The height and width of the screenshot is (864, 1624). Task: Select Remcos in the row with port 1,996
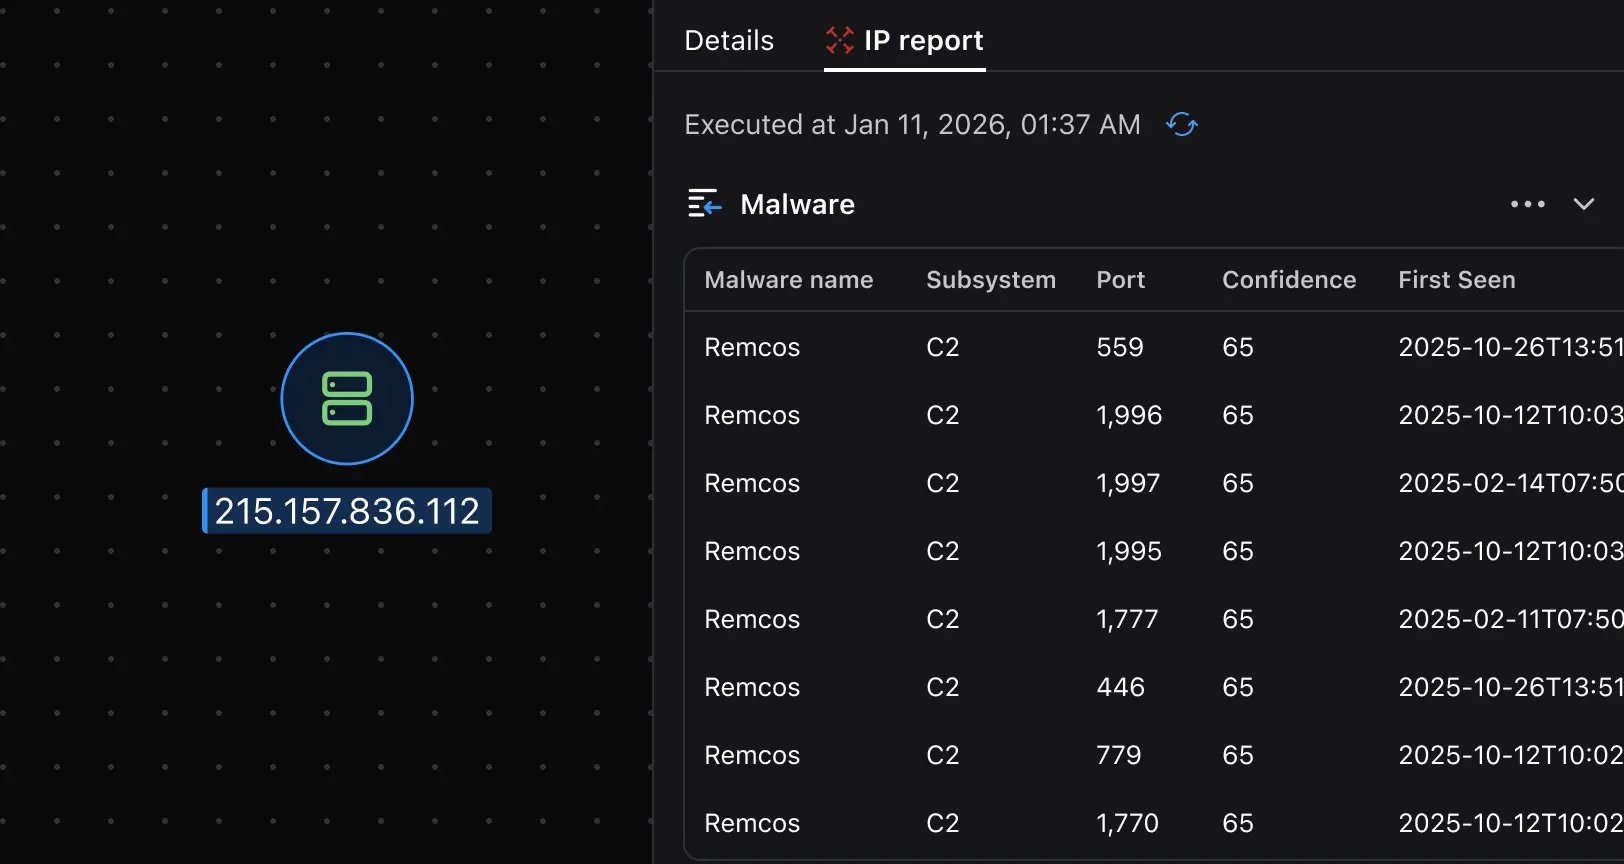click(x=752, y=415)
